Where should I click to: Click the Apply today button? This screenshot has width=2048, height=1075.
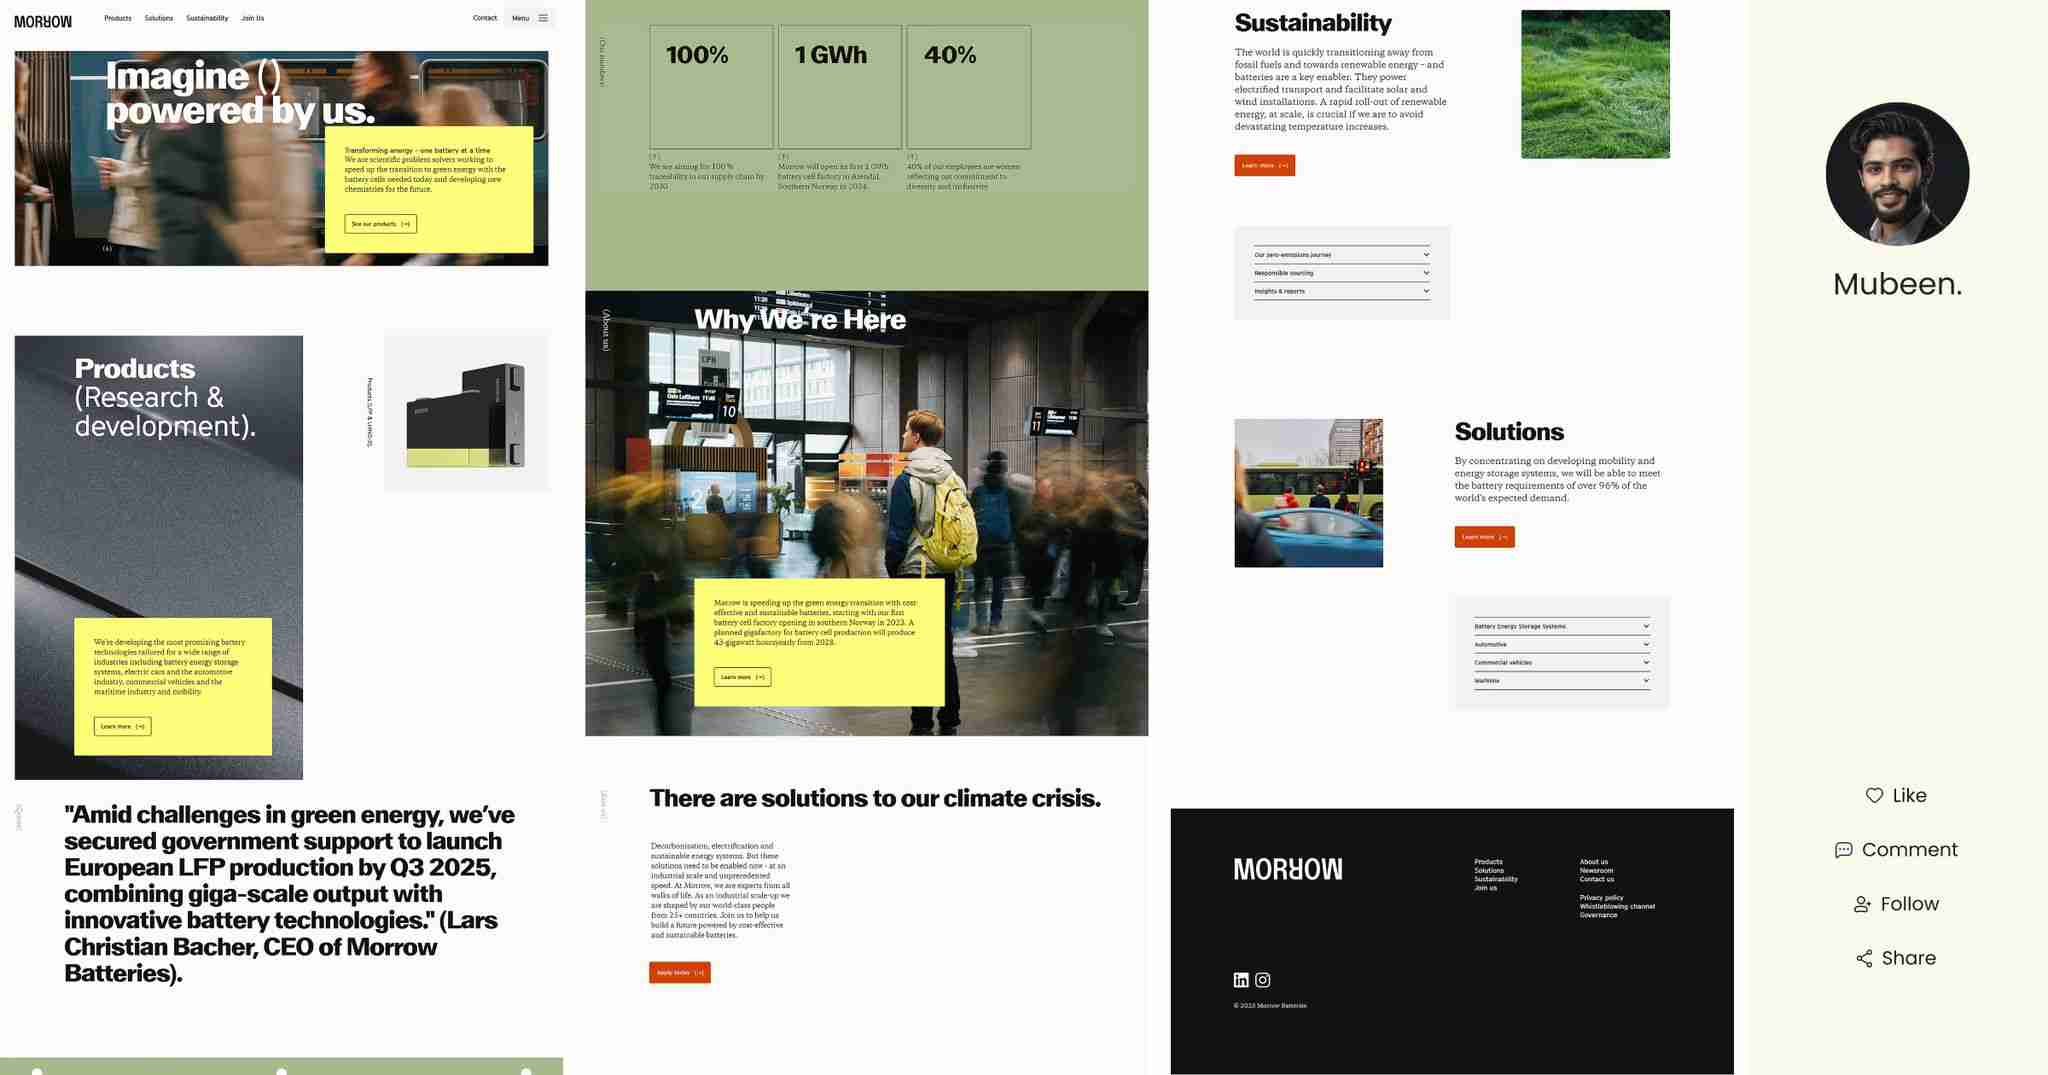[679, 972]
